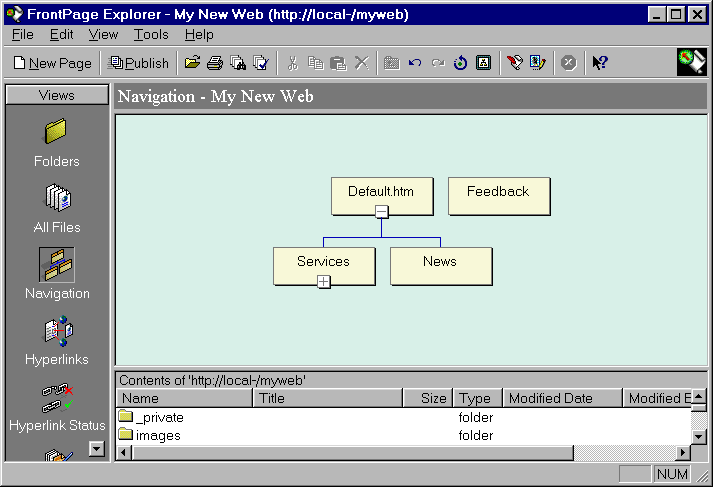Run Cross File Spelling (checkmark pages icon)
Image resolution: width=713 pixels, height=487 pixels.
pyautogui.click(x=261, y=63)
